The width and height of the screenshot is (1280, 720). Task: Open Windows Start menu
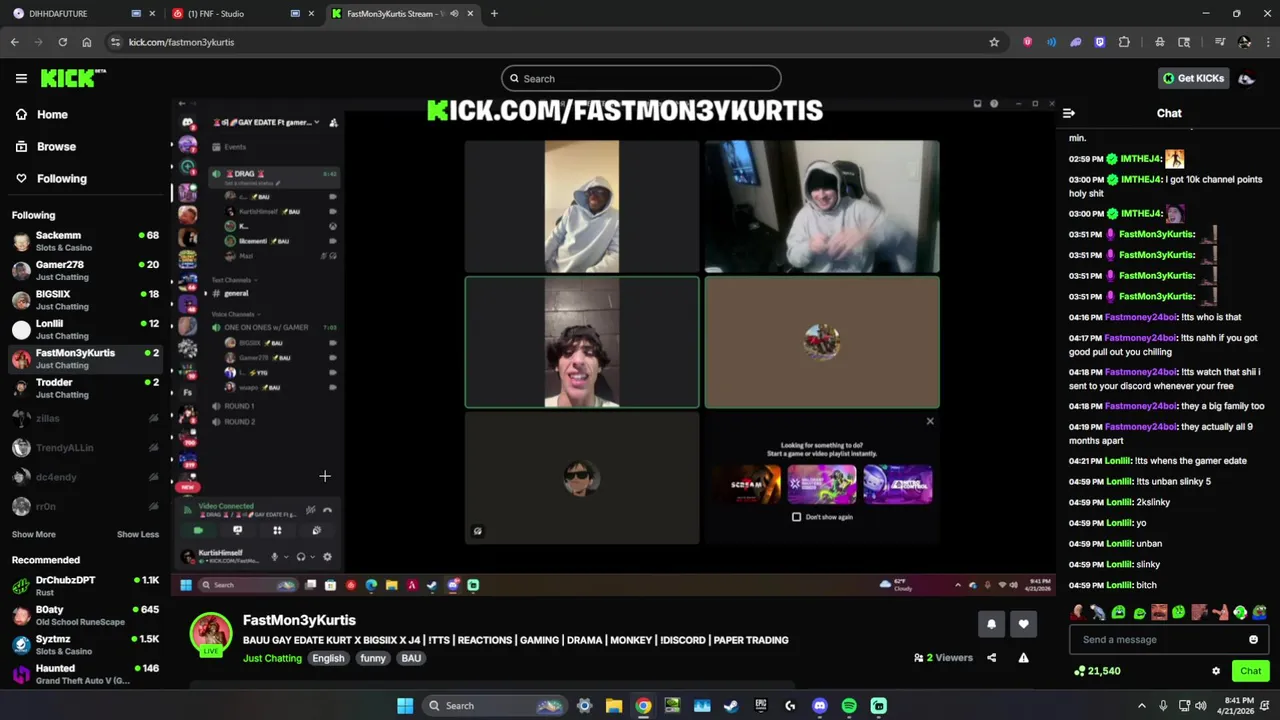(x=405, y=706)
